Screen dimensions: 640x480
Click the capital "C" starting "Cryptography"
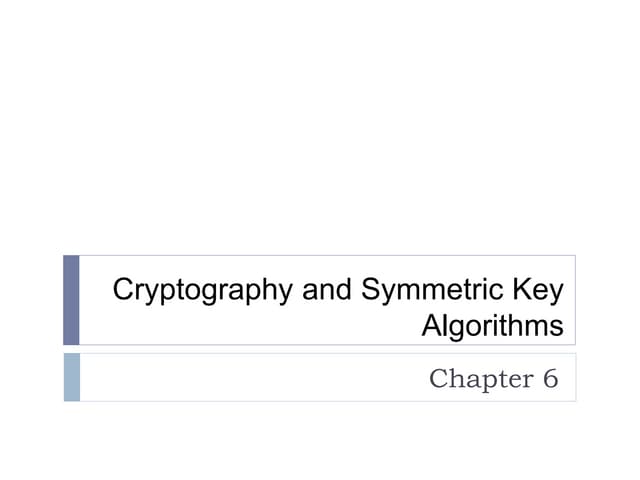coord(123,291)
